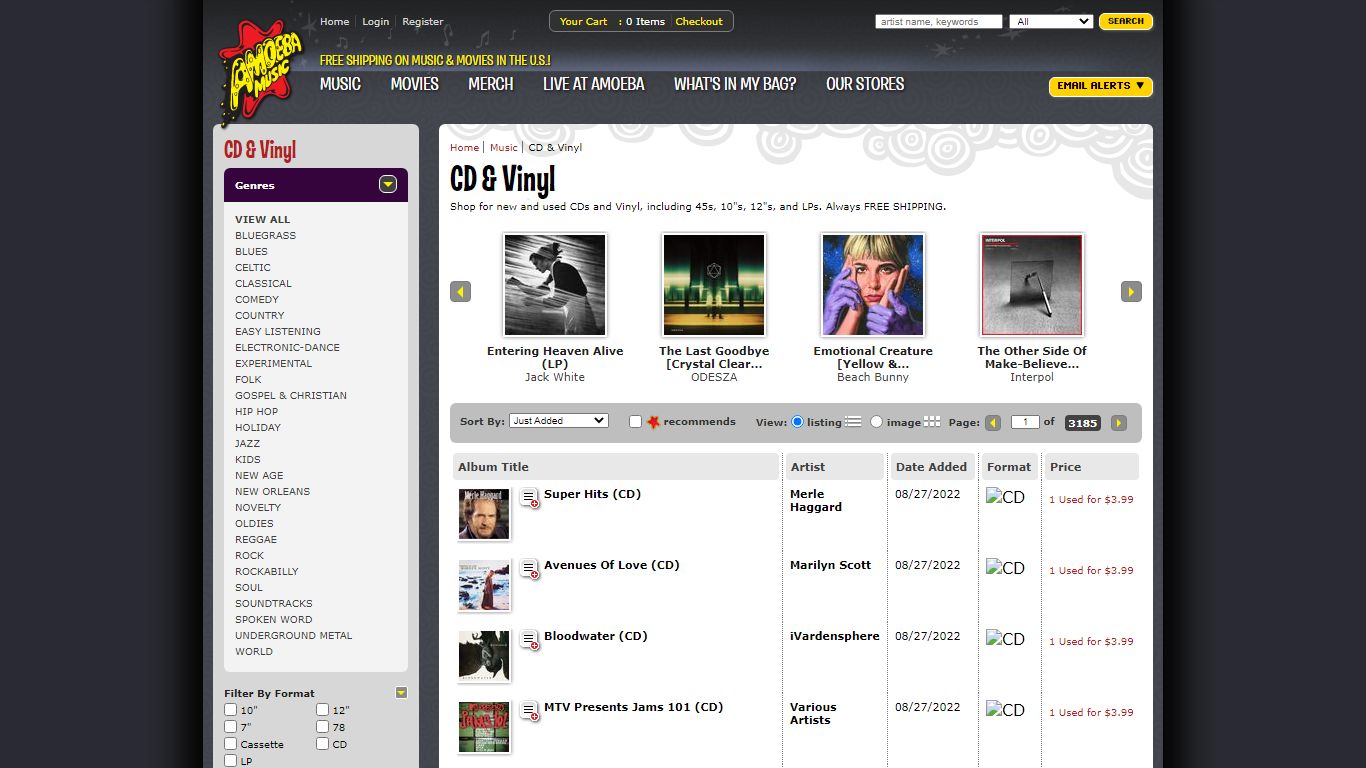1366x768 pixels.
Task: Click listing view lines icon
Action: [x=853, y=422]
